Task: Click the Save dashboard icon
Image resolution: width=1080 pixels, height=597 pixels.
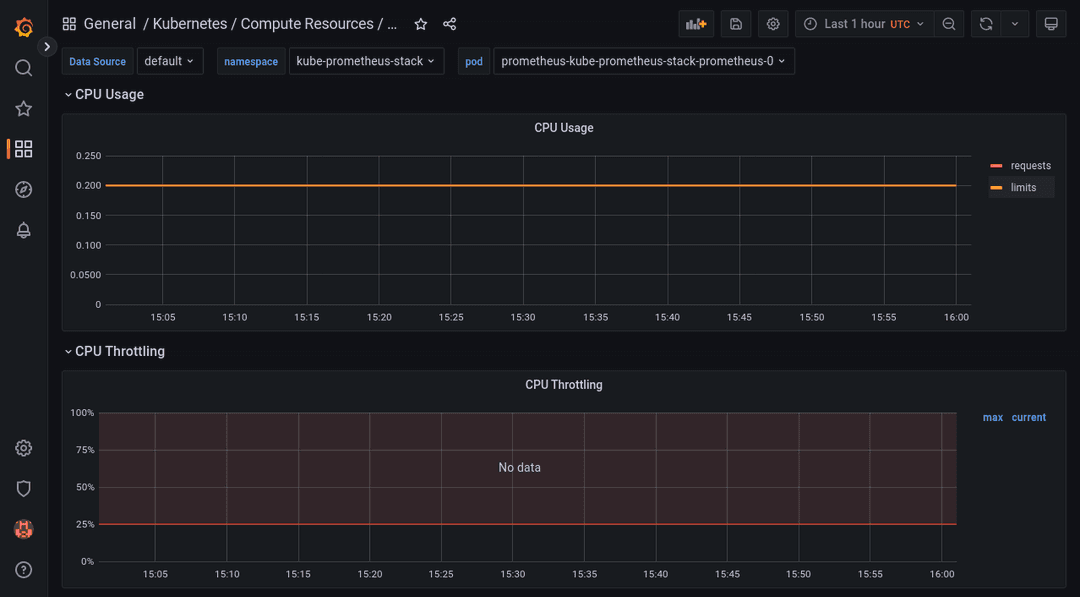Action: pos(736,22)
